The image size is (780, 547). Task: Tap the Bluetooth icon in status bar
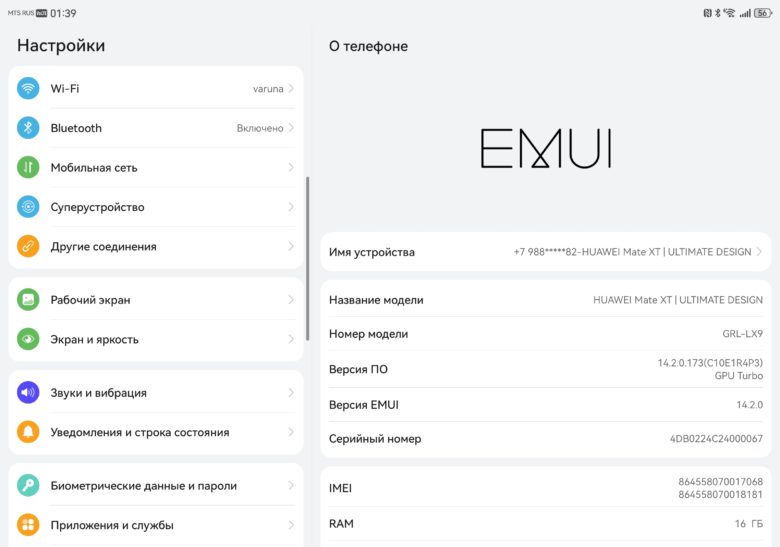(x=717, y=13)
